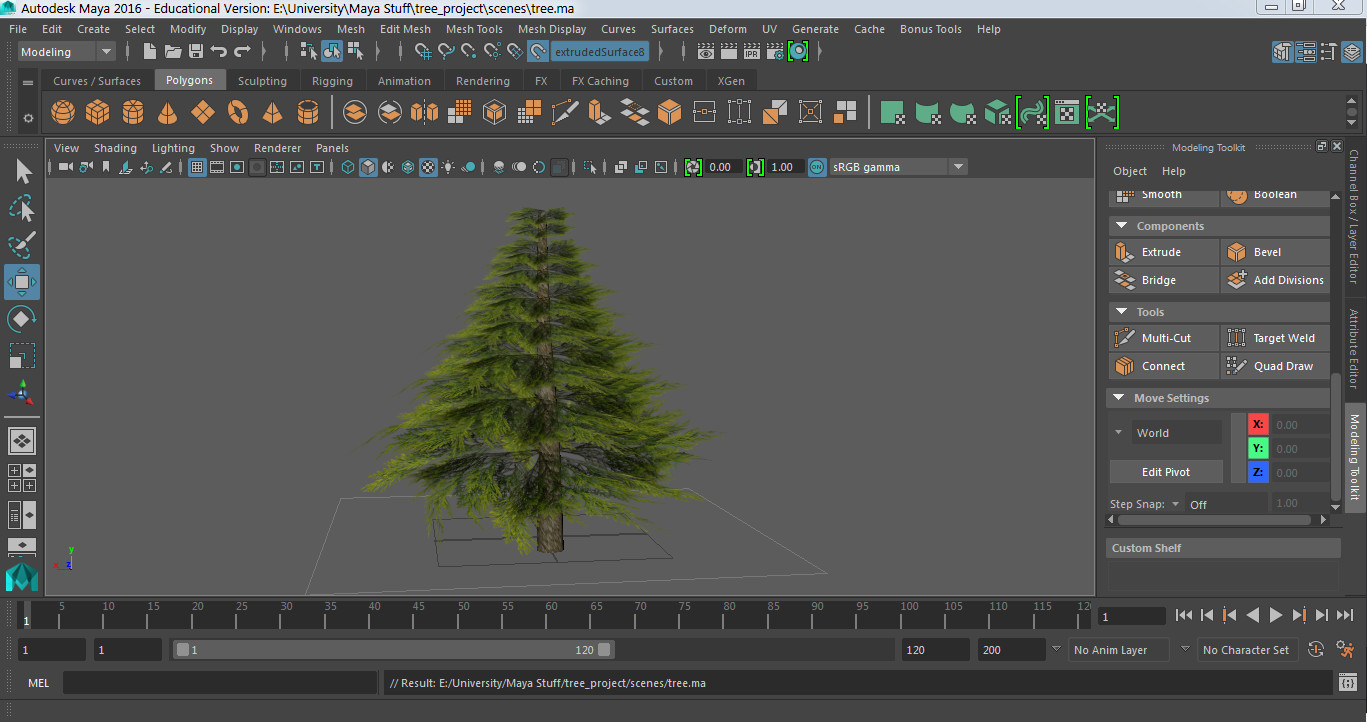This screenshot has height=722, width=1367.
Task: Open the Mesh Tools menu
Action: pyautogui.click(x=474, y=29)
